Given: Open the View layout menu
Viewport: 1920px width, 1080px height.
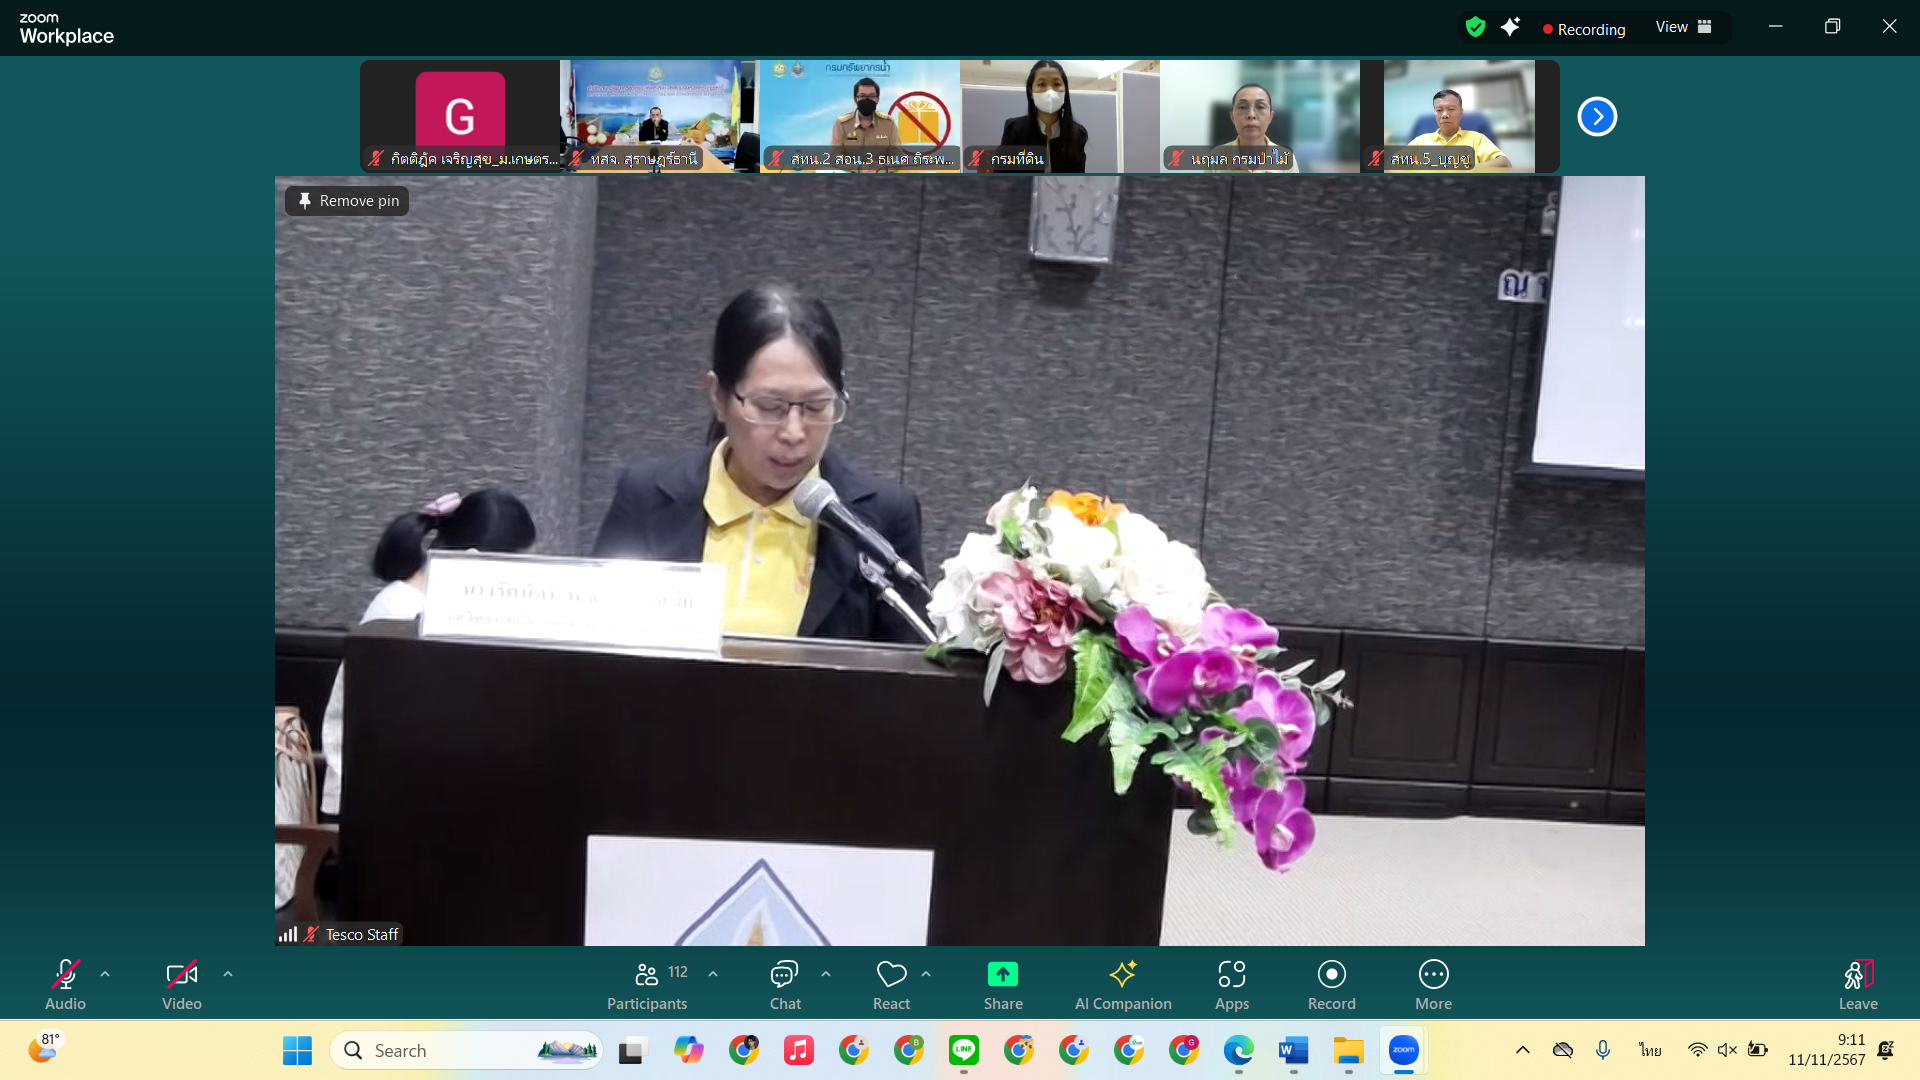Looking at the screenshot, I should coord(1683,27).
